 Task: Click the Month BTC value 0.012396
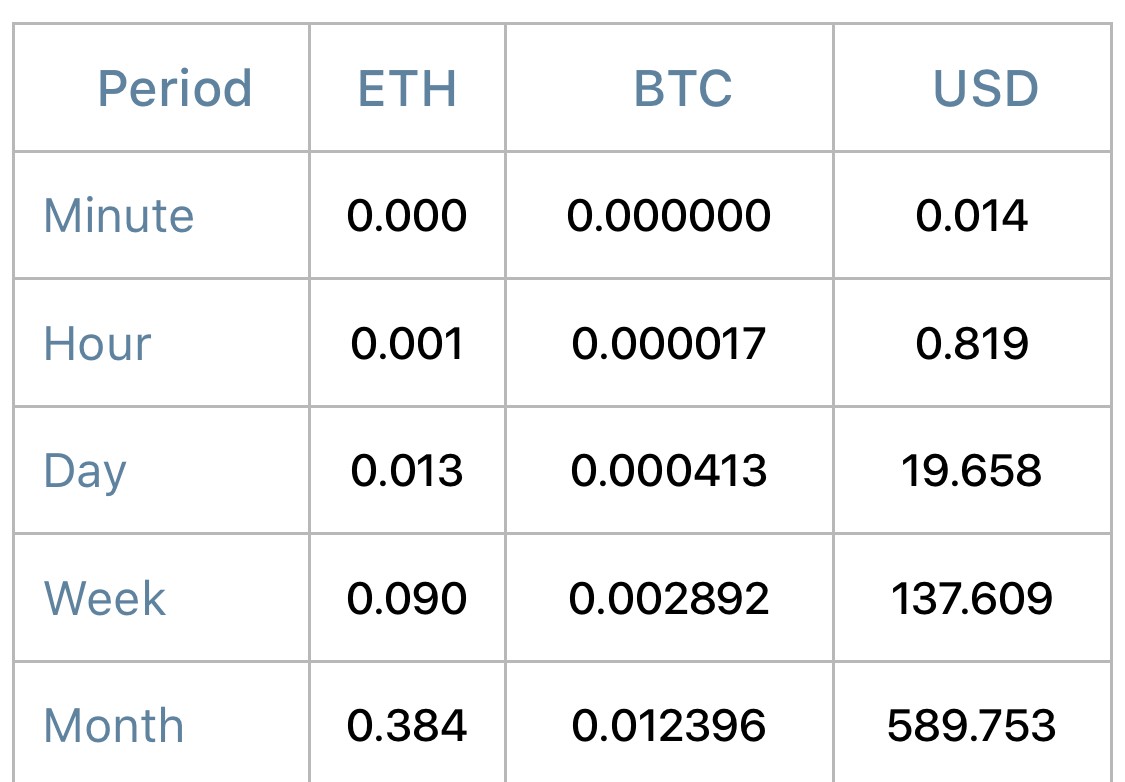(x=669, y=725)
